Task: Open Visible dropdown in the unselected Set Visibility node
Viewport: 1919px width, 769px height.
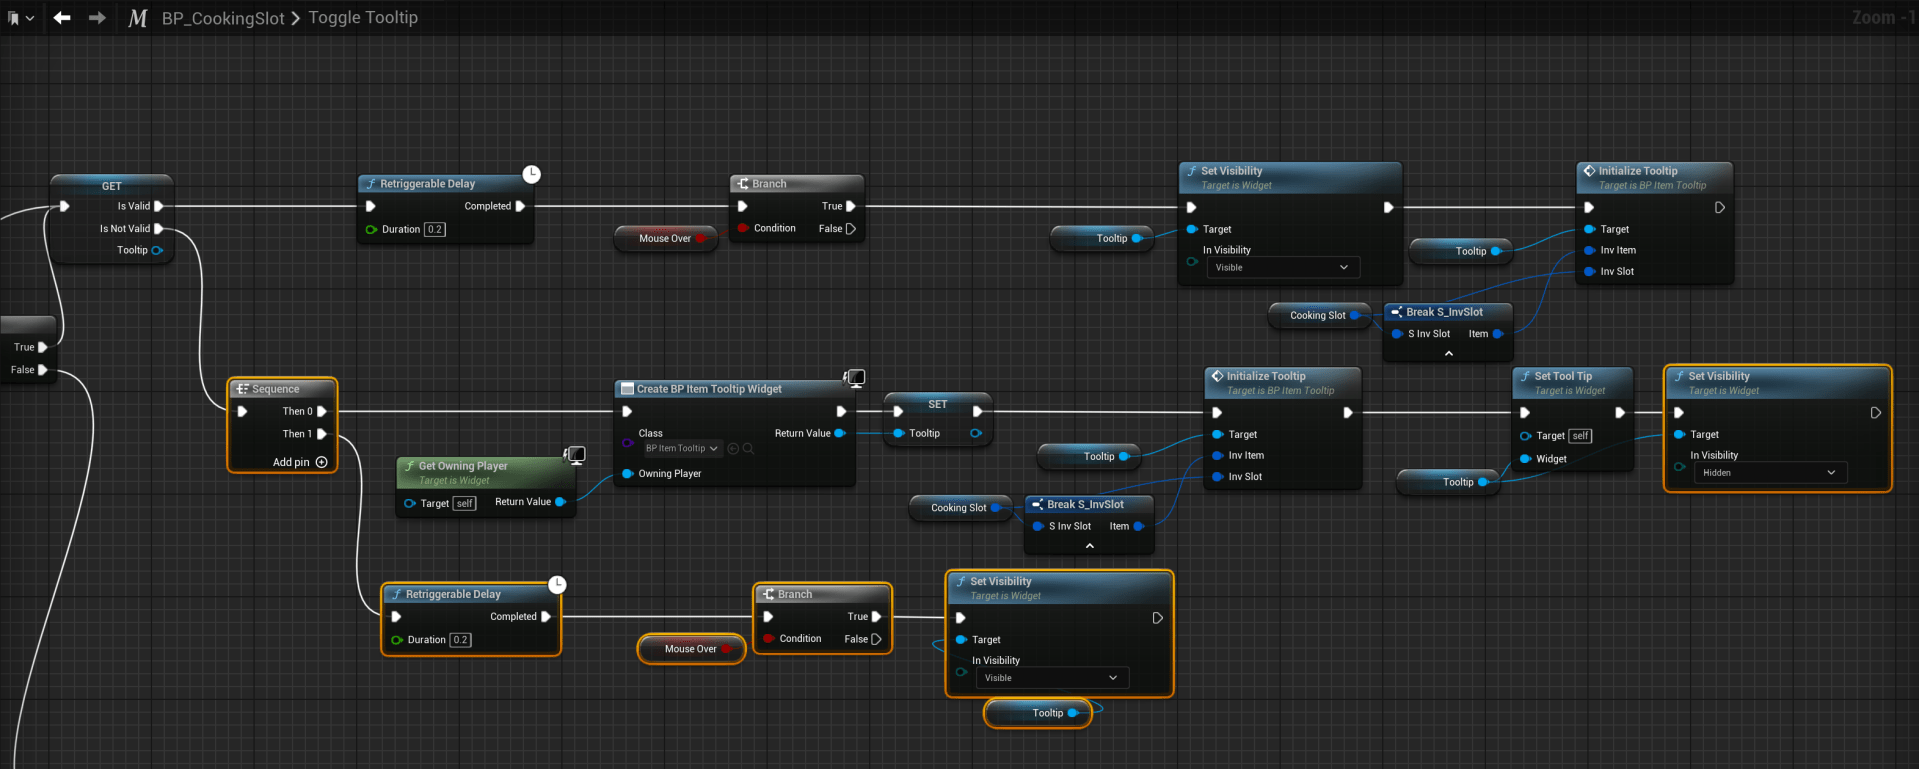Action: click(1282, 268)
